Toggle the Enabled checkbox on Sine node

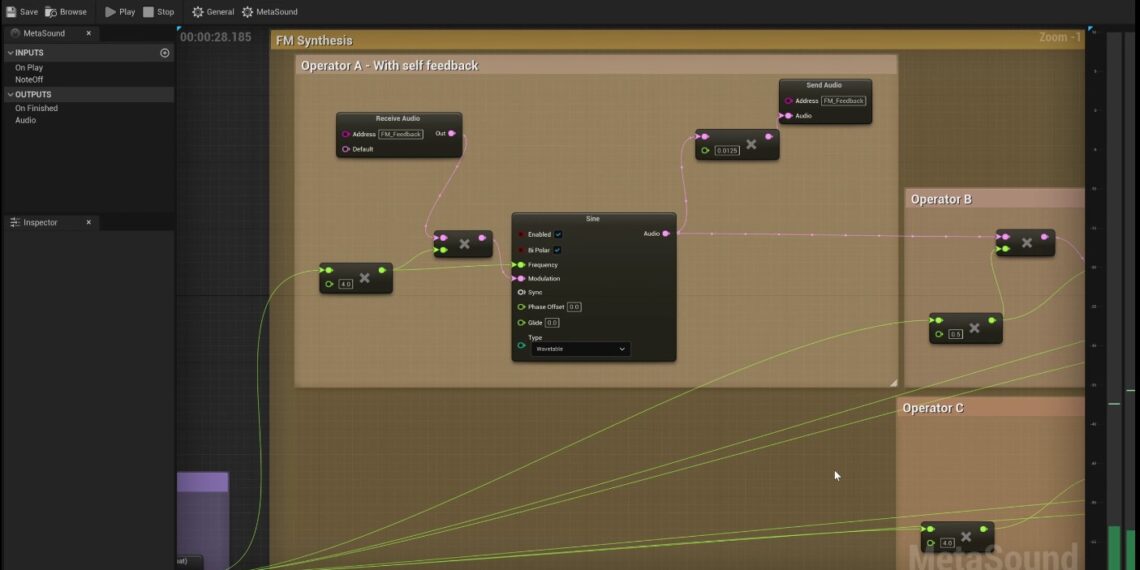pyautogui.click(x=558, y=235)
